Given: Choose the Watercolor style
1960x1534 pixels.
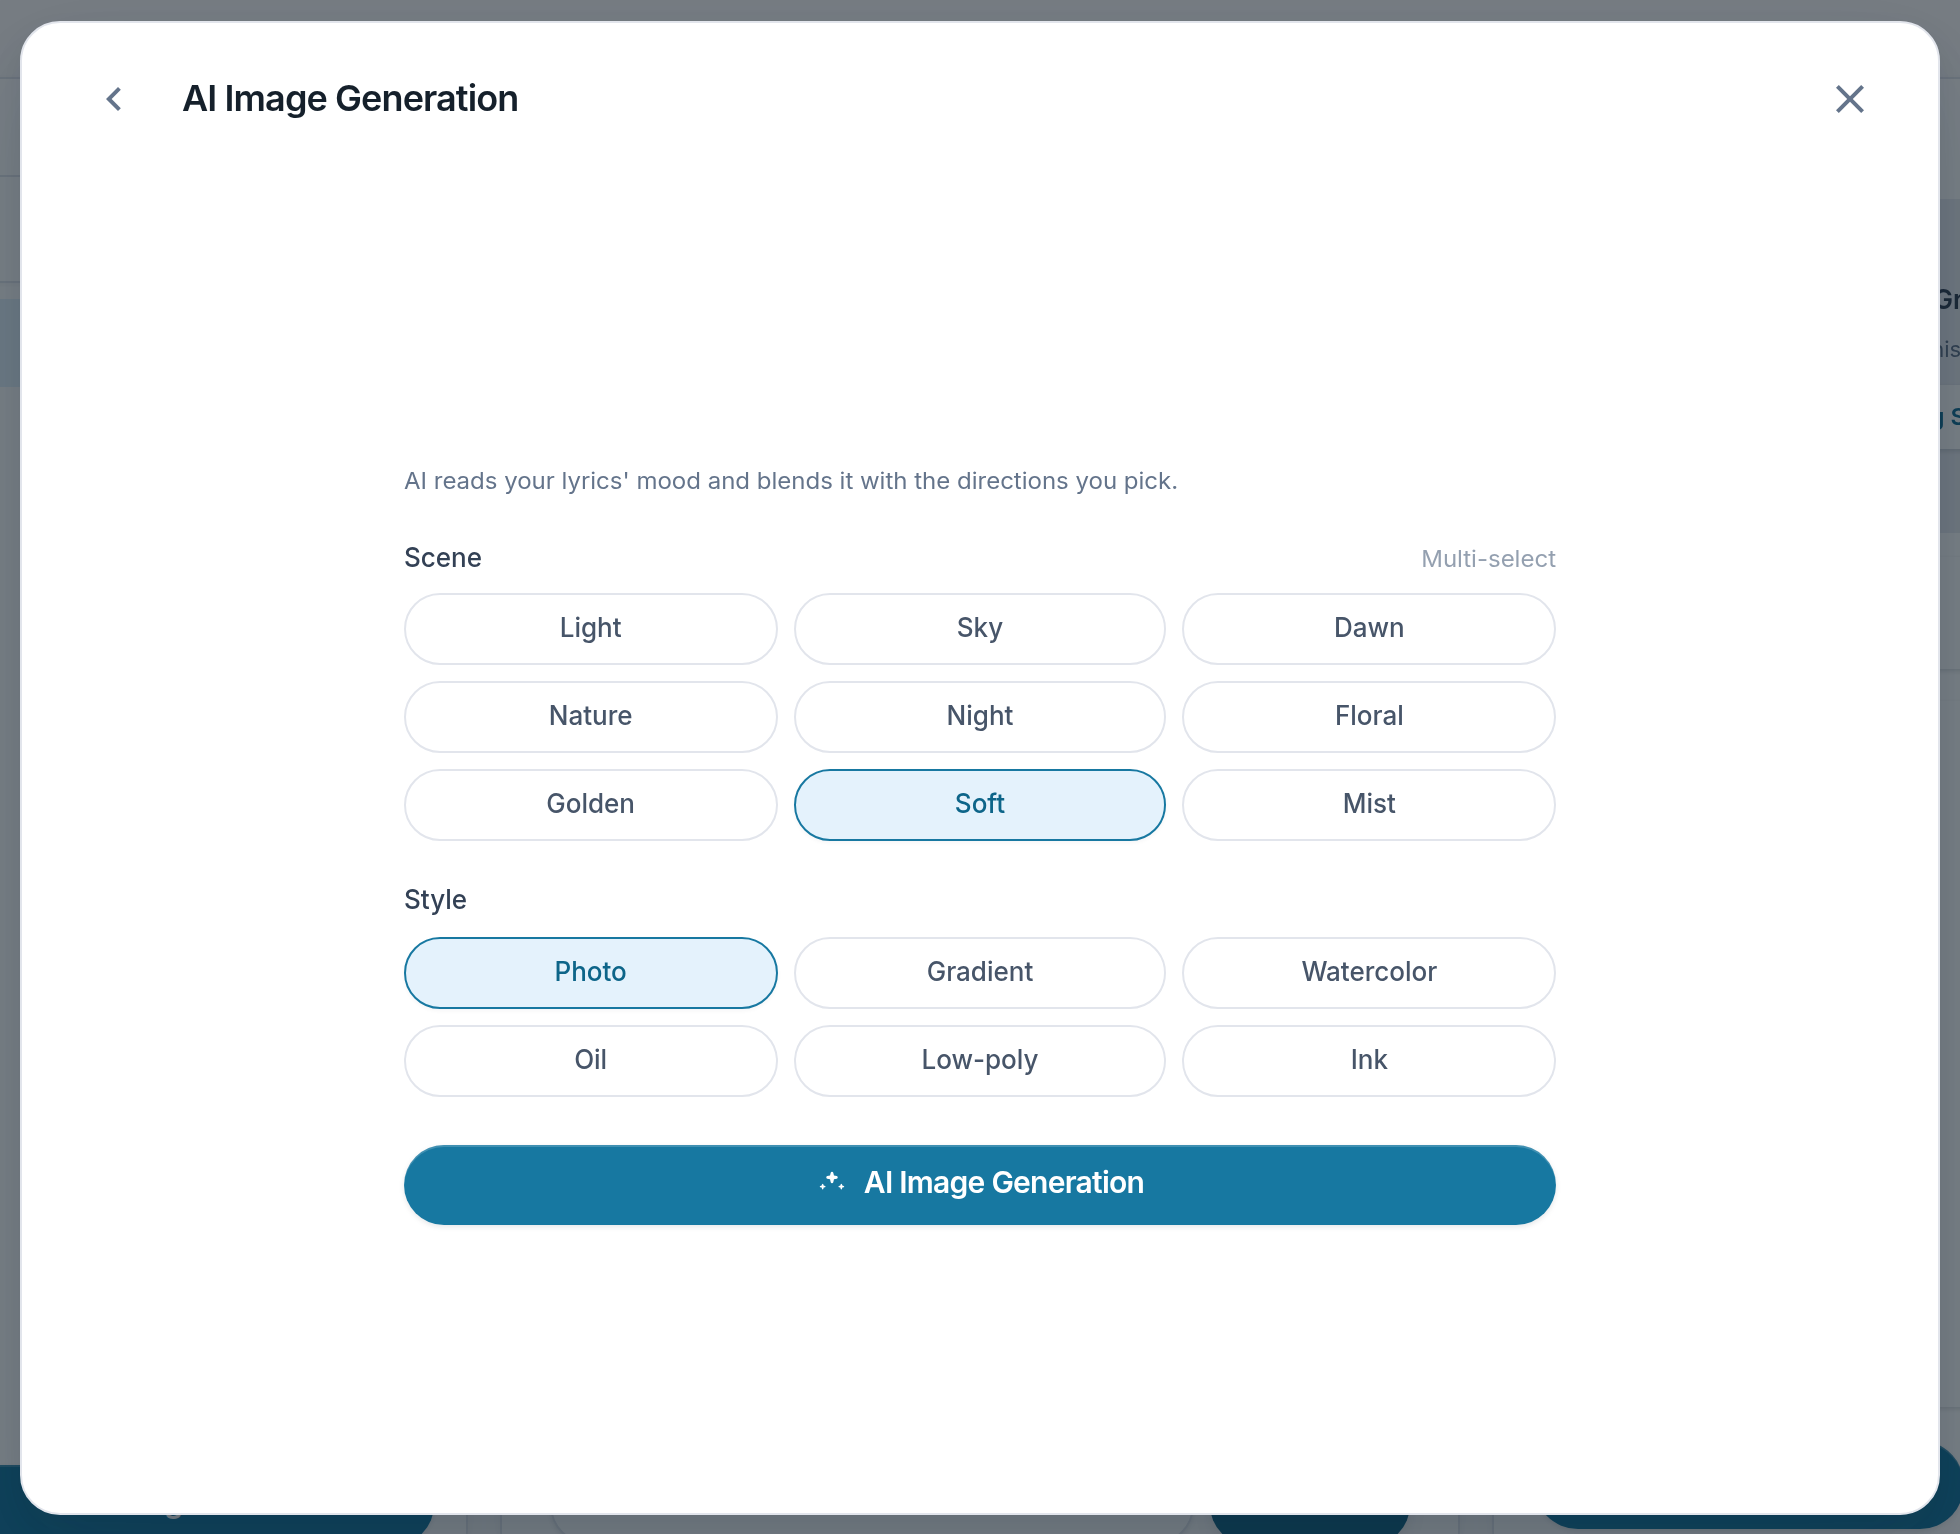Looking at the screenshot, I should coord(1368,973).
